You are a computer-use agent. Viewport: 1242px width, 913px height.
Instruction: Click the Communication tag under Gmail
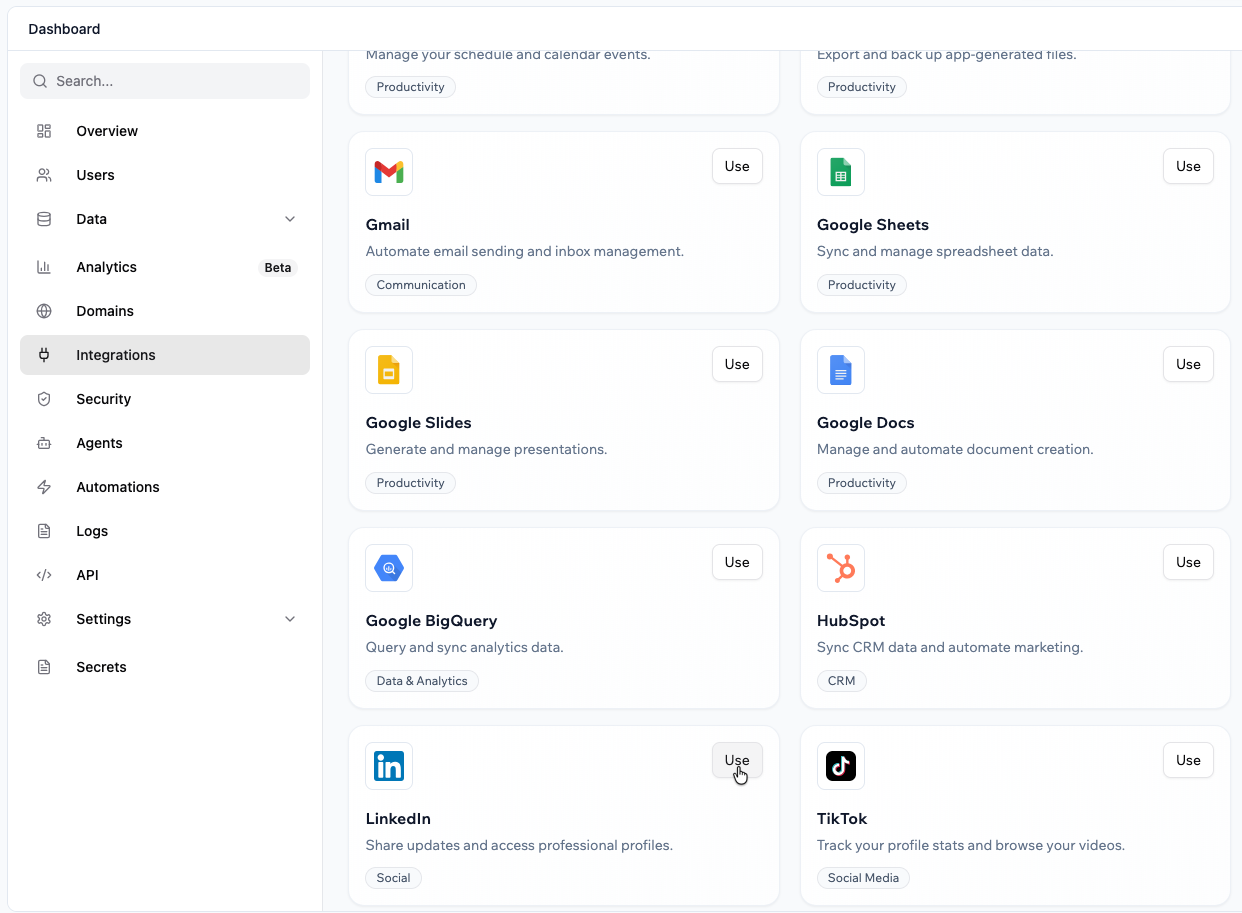420,285
